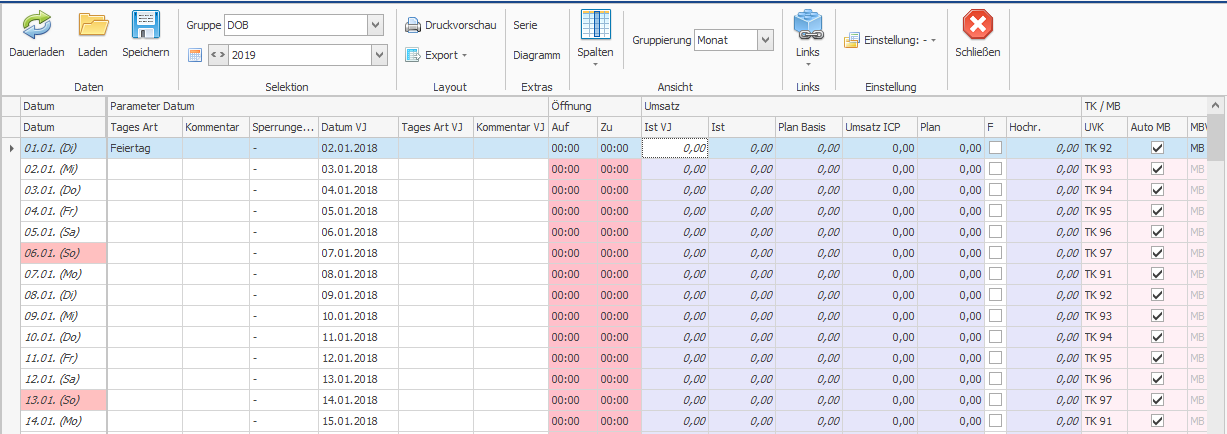Screen dimensions: 1227x434
Task: Open the year 2019 dropdown
Action: tap(376, 55)
